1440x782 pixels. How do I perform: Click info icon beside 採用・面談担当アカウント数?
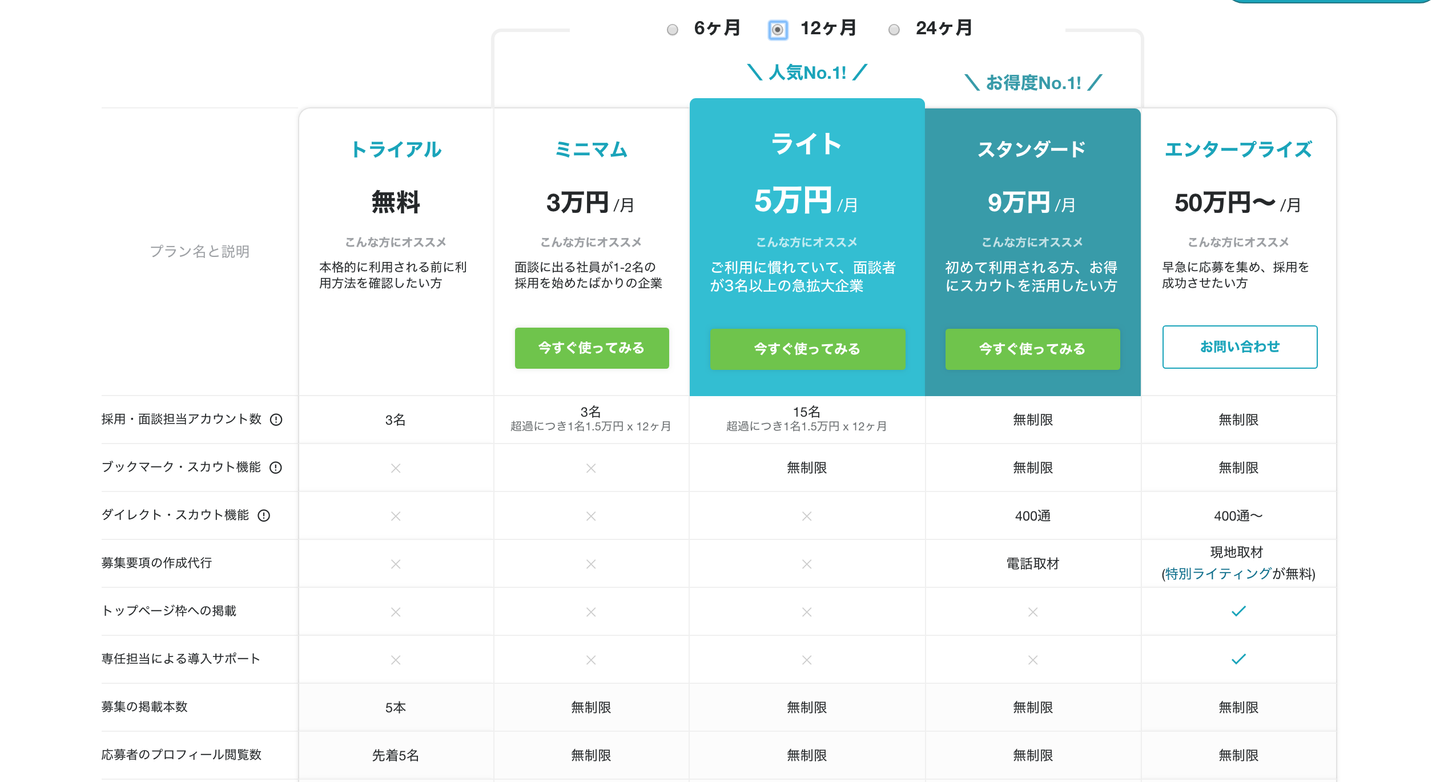pyautogui.click(x=276, y=420)
